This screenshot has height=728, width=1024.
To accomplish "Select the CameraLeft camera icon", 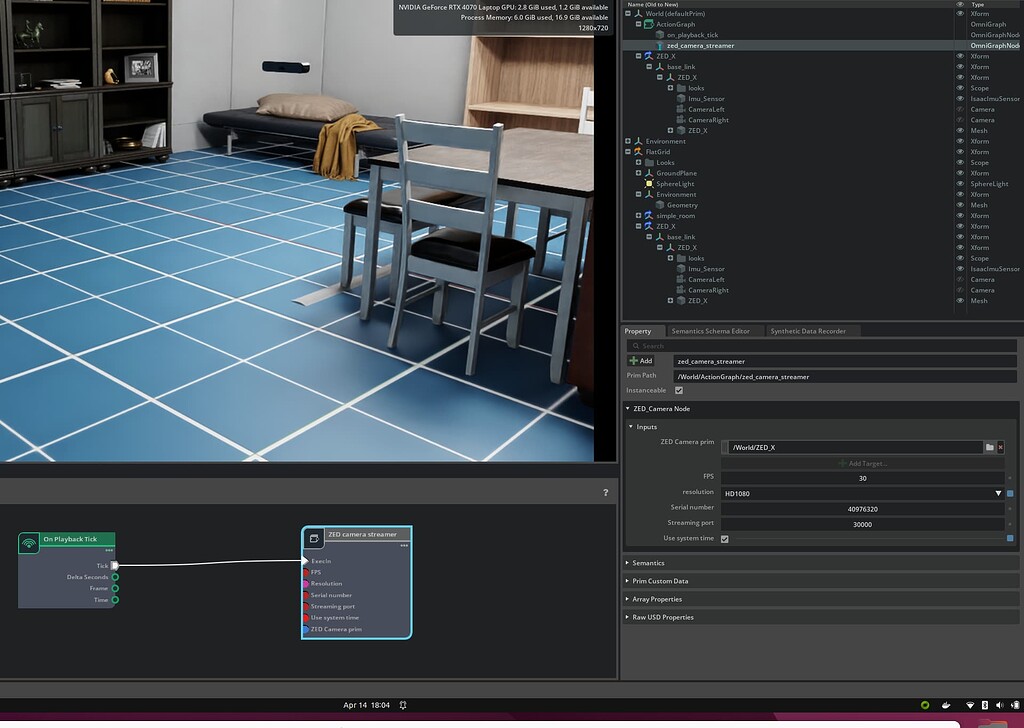I will tap(679, 109).
